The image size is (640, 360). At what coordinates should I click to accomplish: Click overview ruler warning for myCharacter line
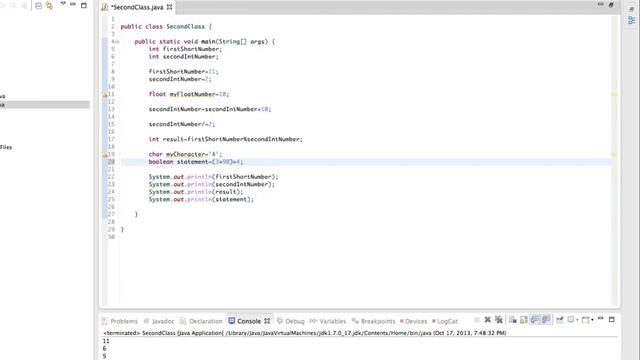pyautogui.click(x=614, y=154)
